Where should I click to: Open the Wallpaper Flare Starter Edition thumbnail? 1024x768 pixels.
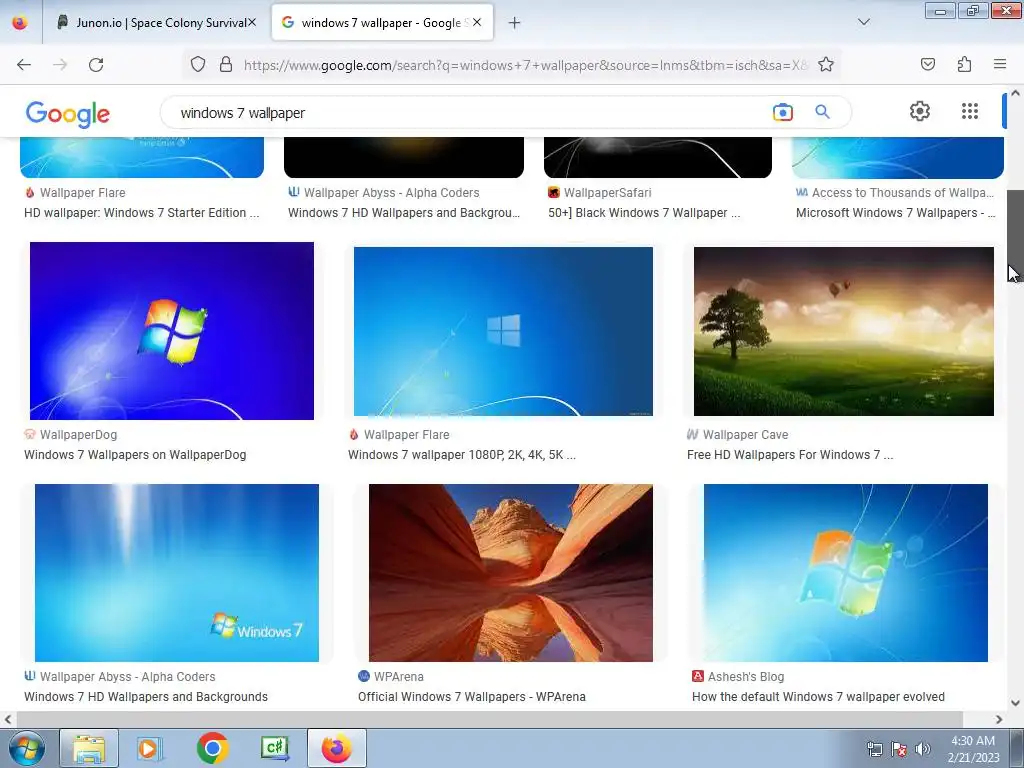point(142,157)
